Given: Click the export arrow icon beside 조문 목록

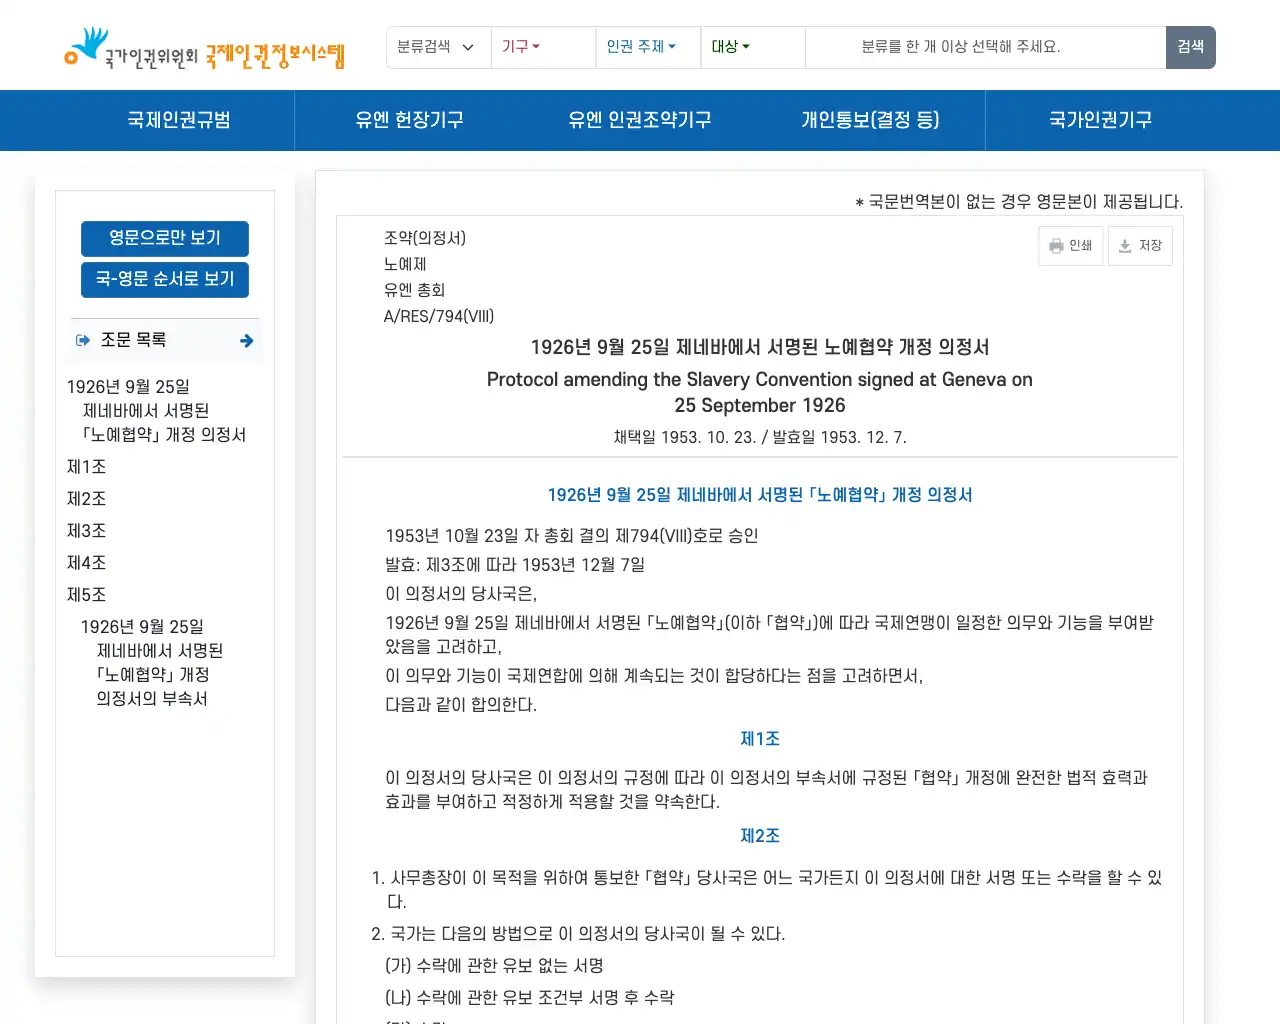Looking at the screenshot, I should coord(82,340).
